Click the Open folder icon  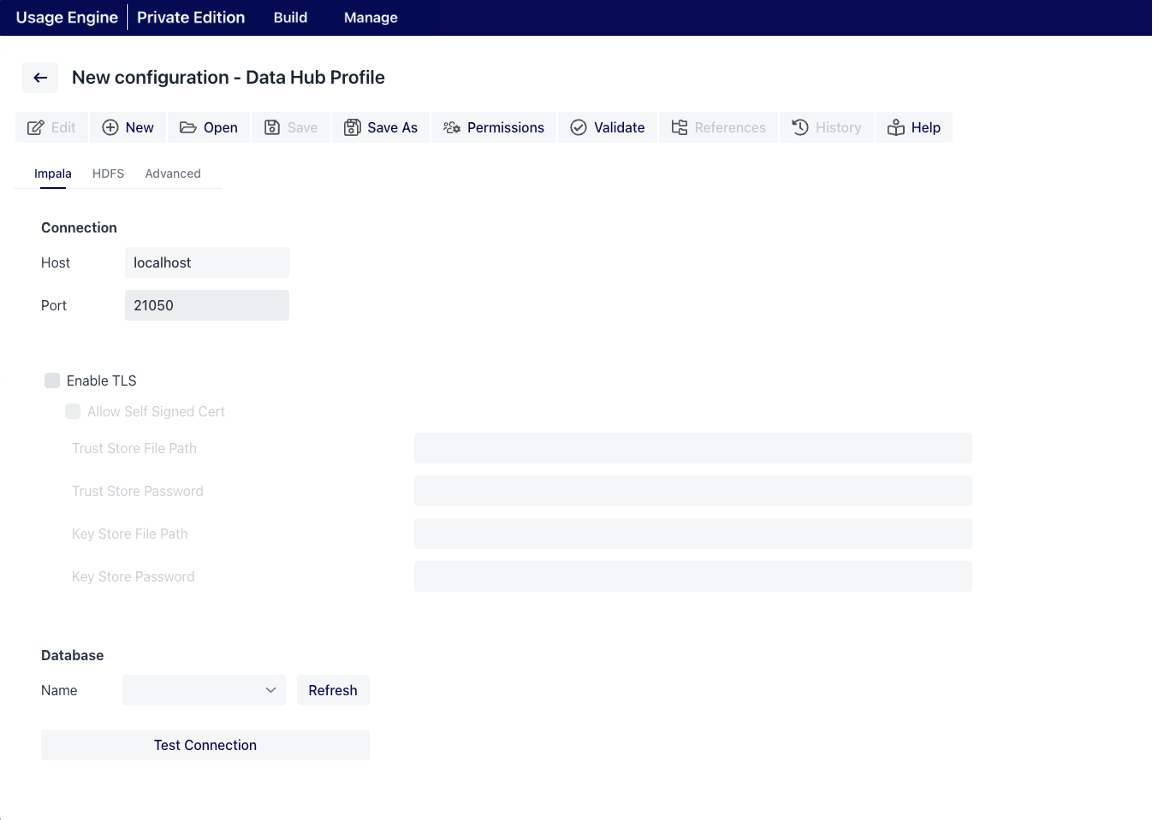click(x=188, y=128)
